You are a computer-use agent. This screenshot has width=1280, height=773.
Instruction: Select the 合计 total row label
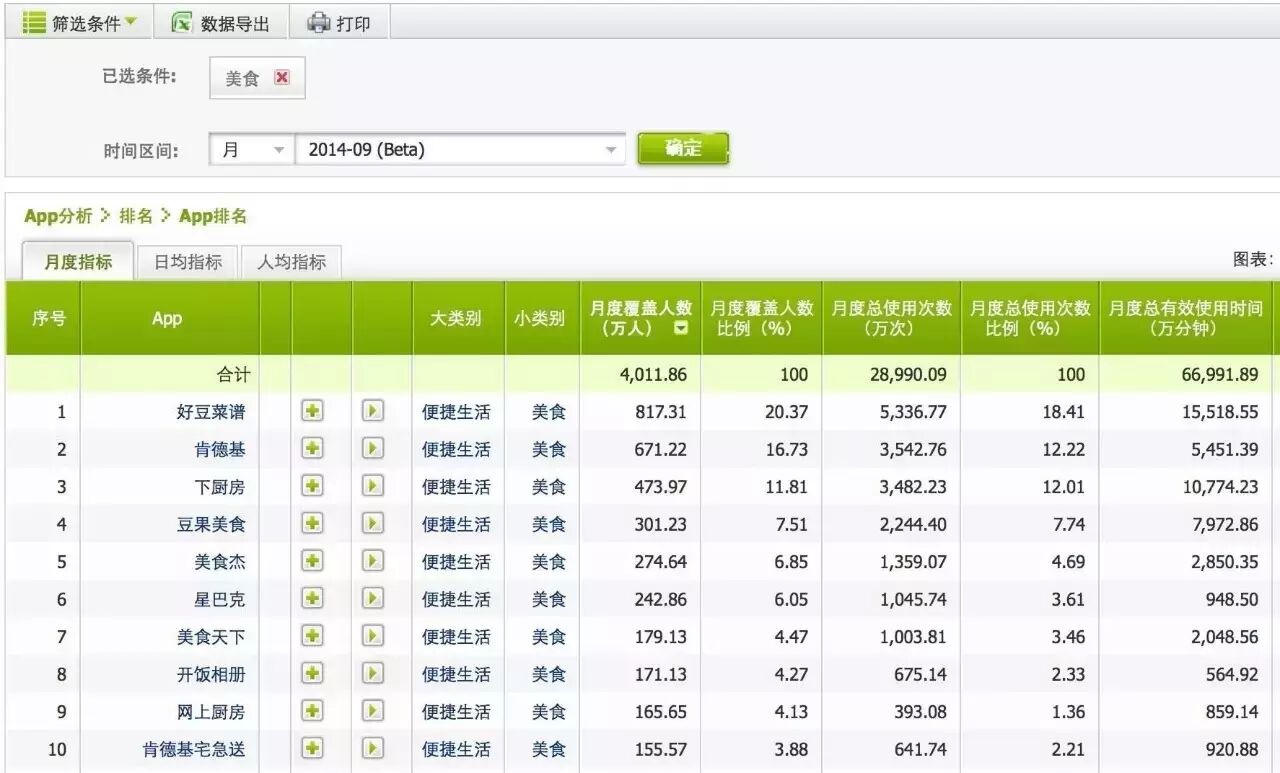tap(234, 375)
